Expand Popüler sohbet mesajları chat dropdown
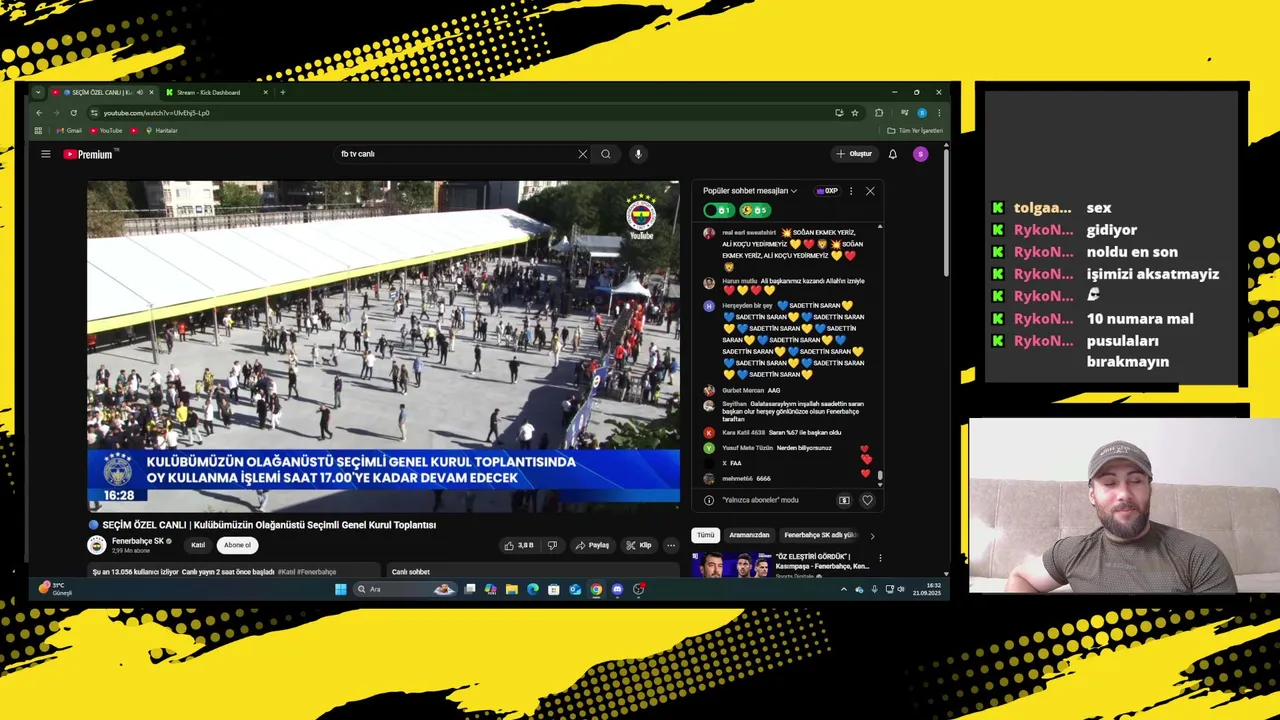Viewport: 1280px width, 720px height. (750, 191)
